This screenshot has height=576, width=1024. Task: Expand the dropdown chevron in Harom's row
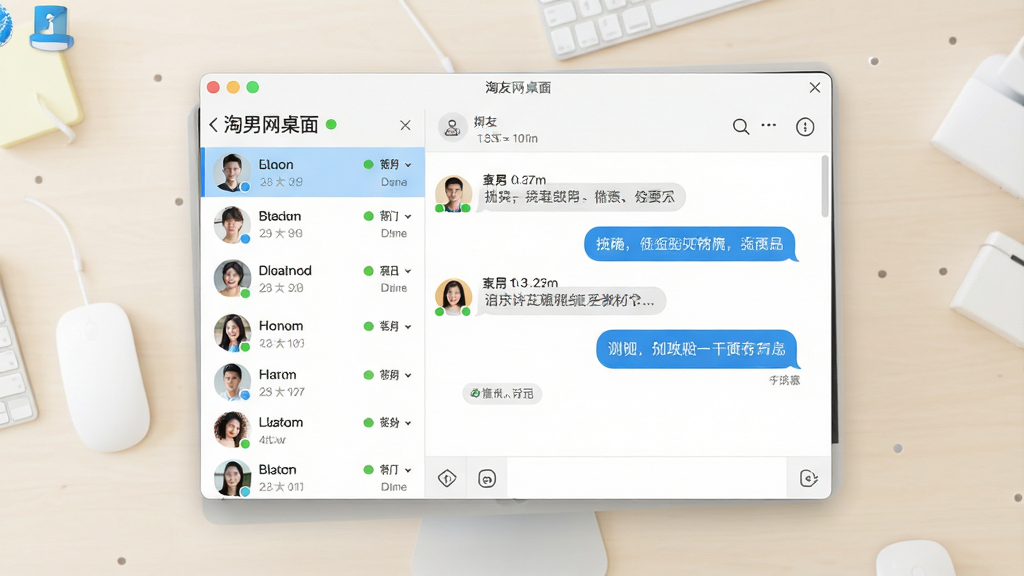(408, 376)
